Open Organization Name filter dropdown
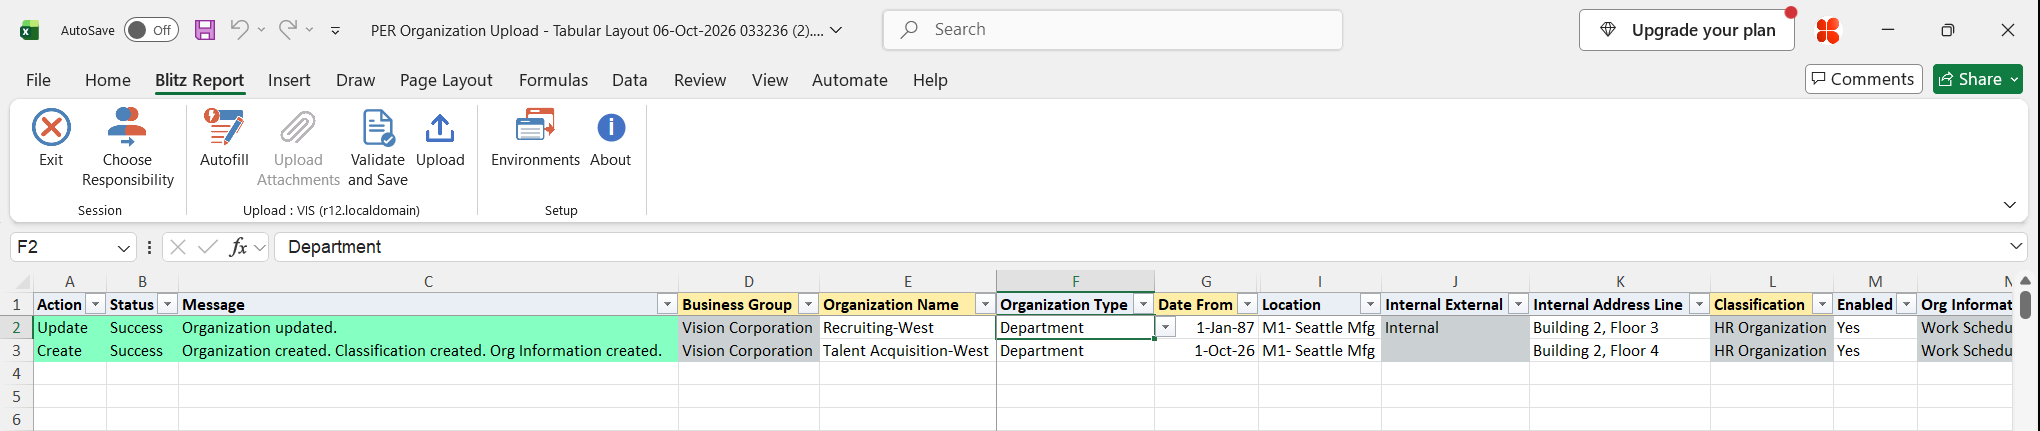 pos(985,304)
